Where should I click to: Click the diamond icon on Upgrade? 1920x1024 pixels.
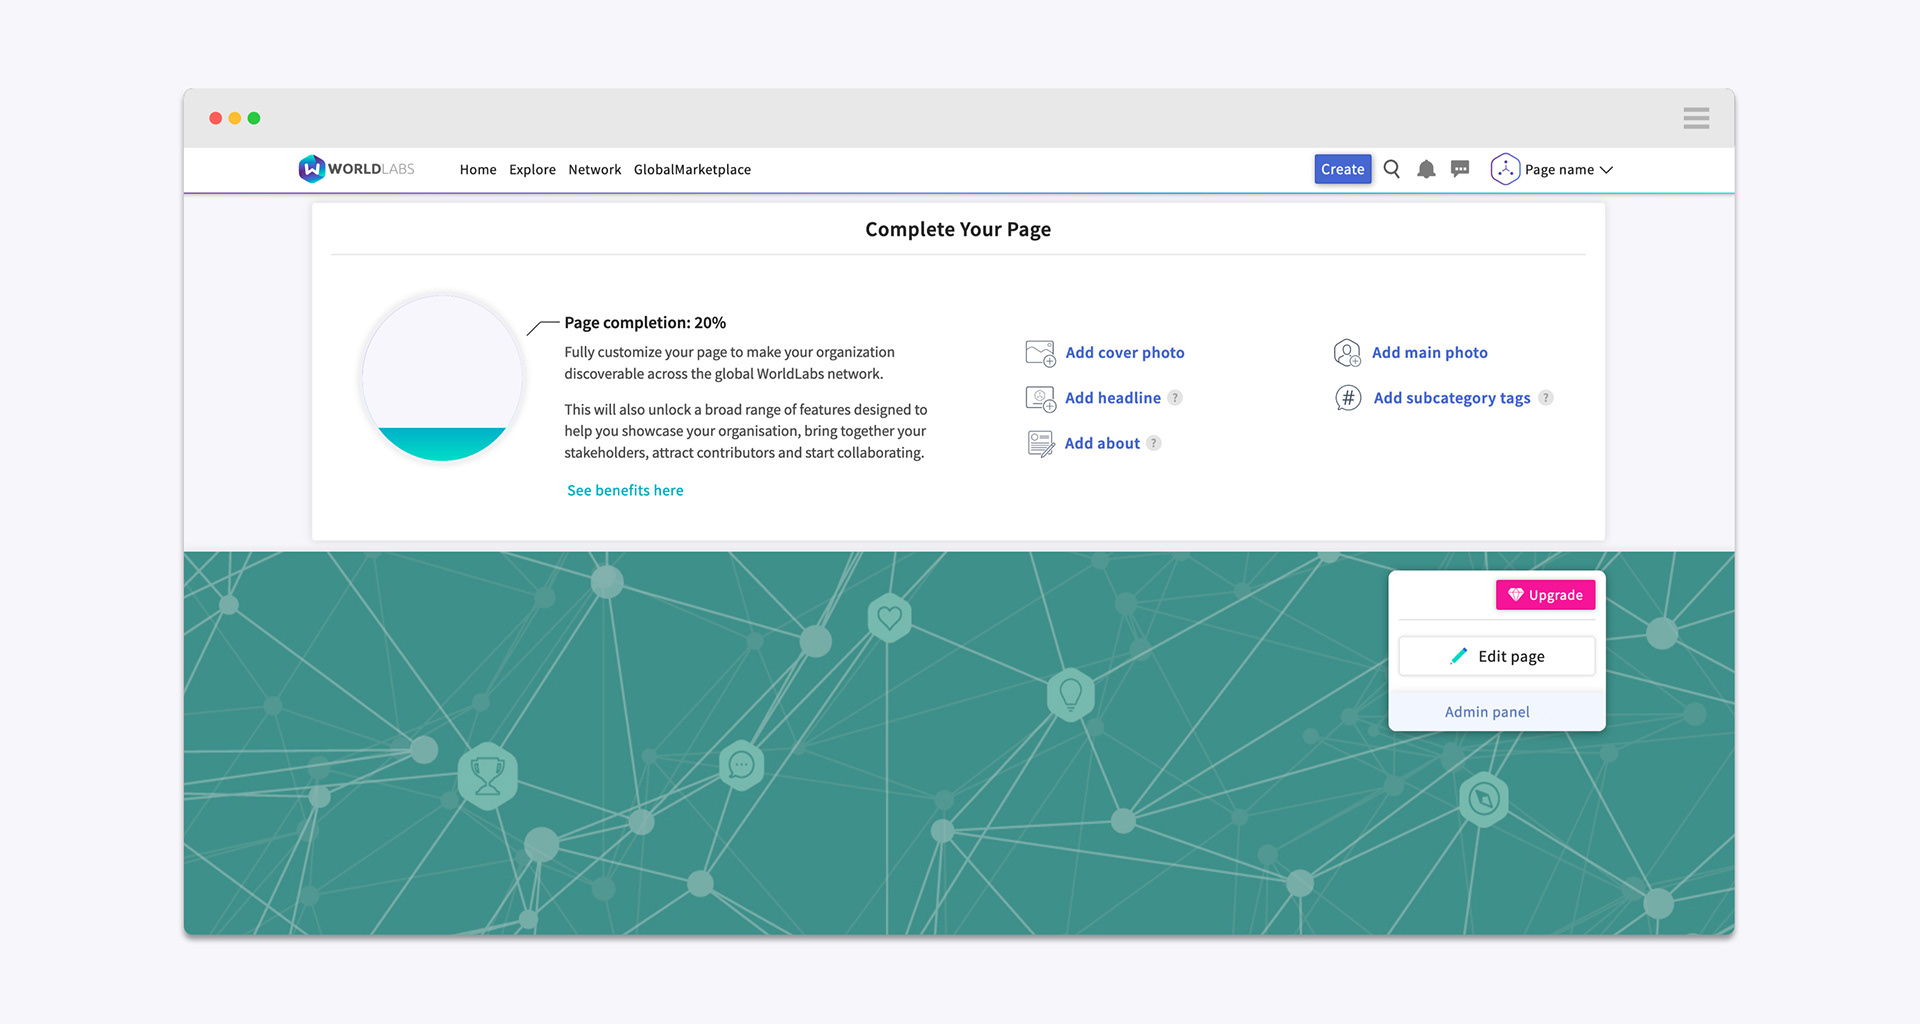(x=1515, y=595)
